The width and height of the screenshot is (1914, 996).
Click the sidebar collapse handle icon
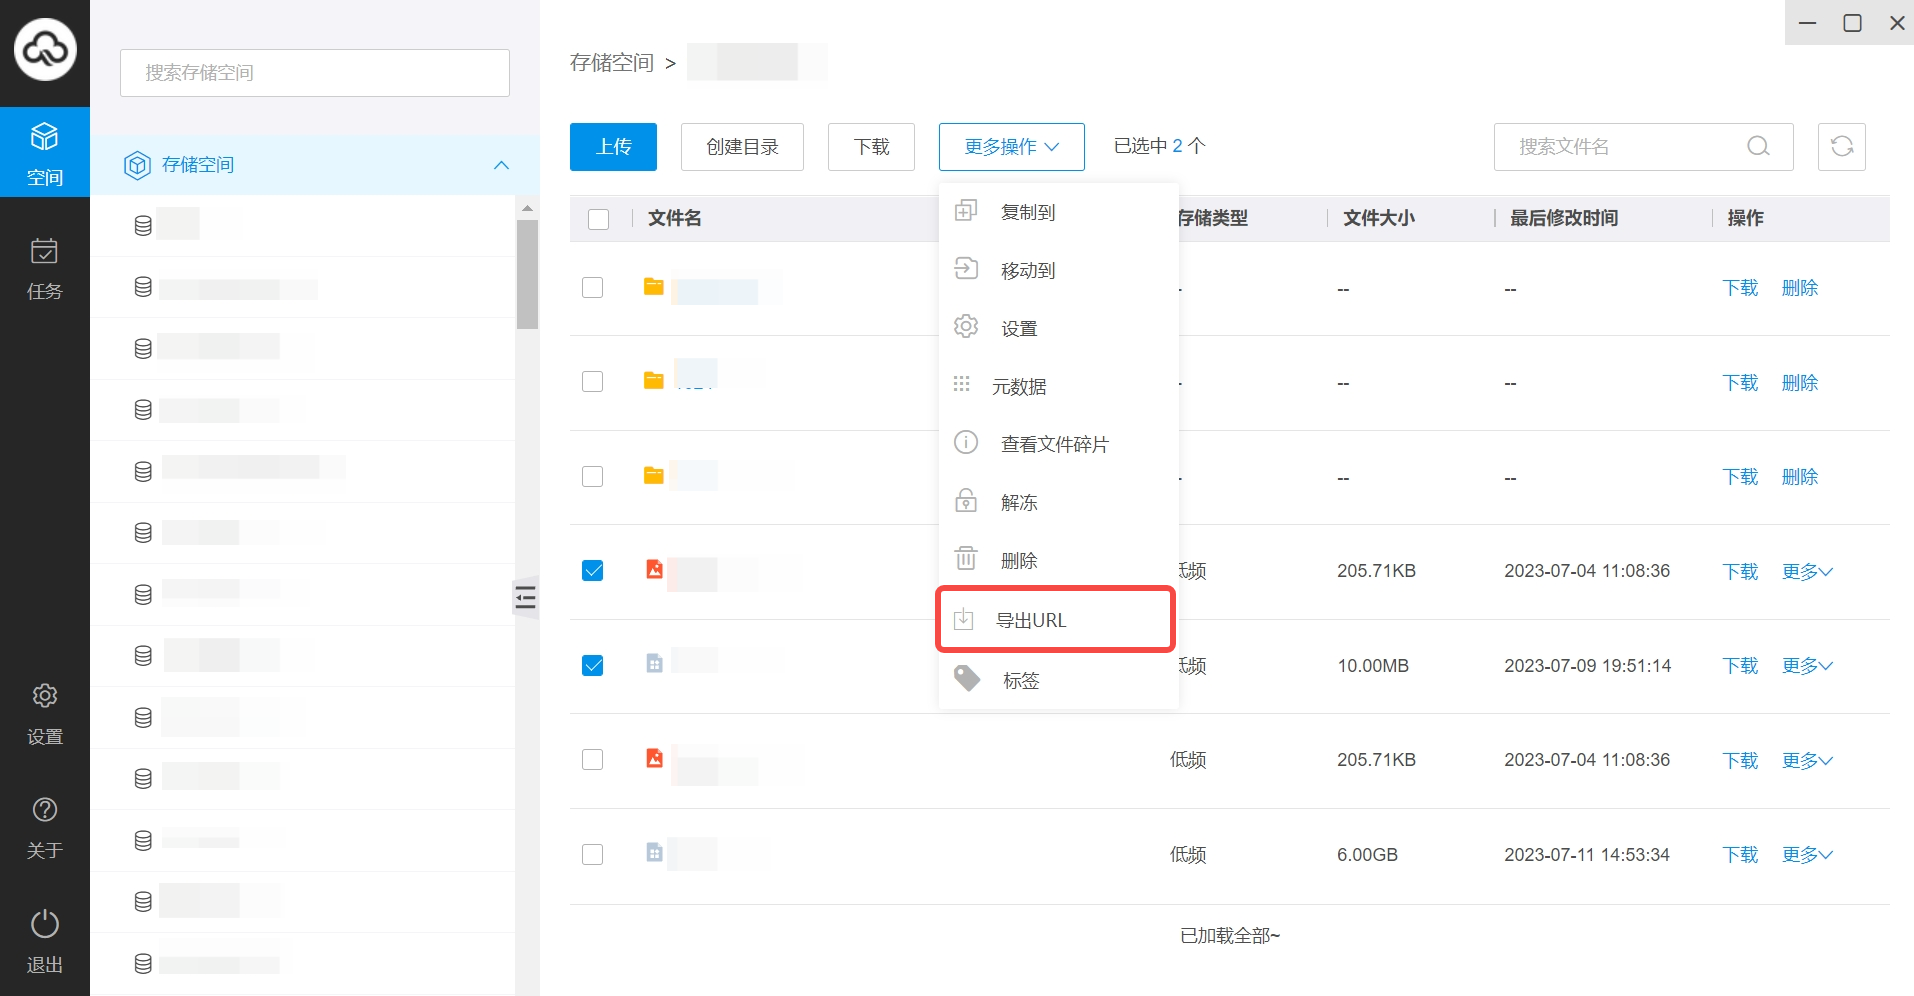click(x=525, y=598)
